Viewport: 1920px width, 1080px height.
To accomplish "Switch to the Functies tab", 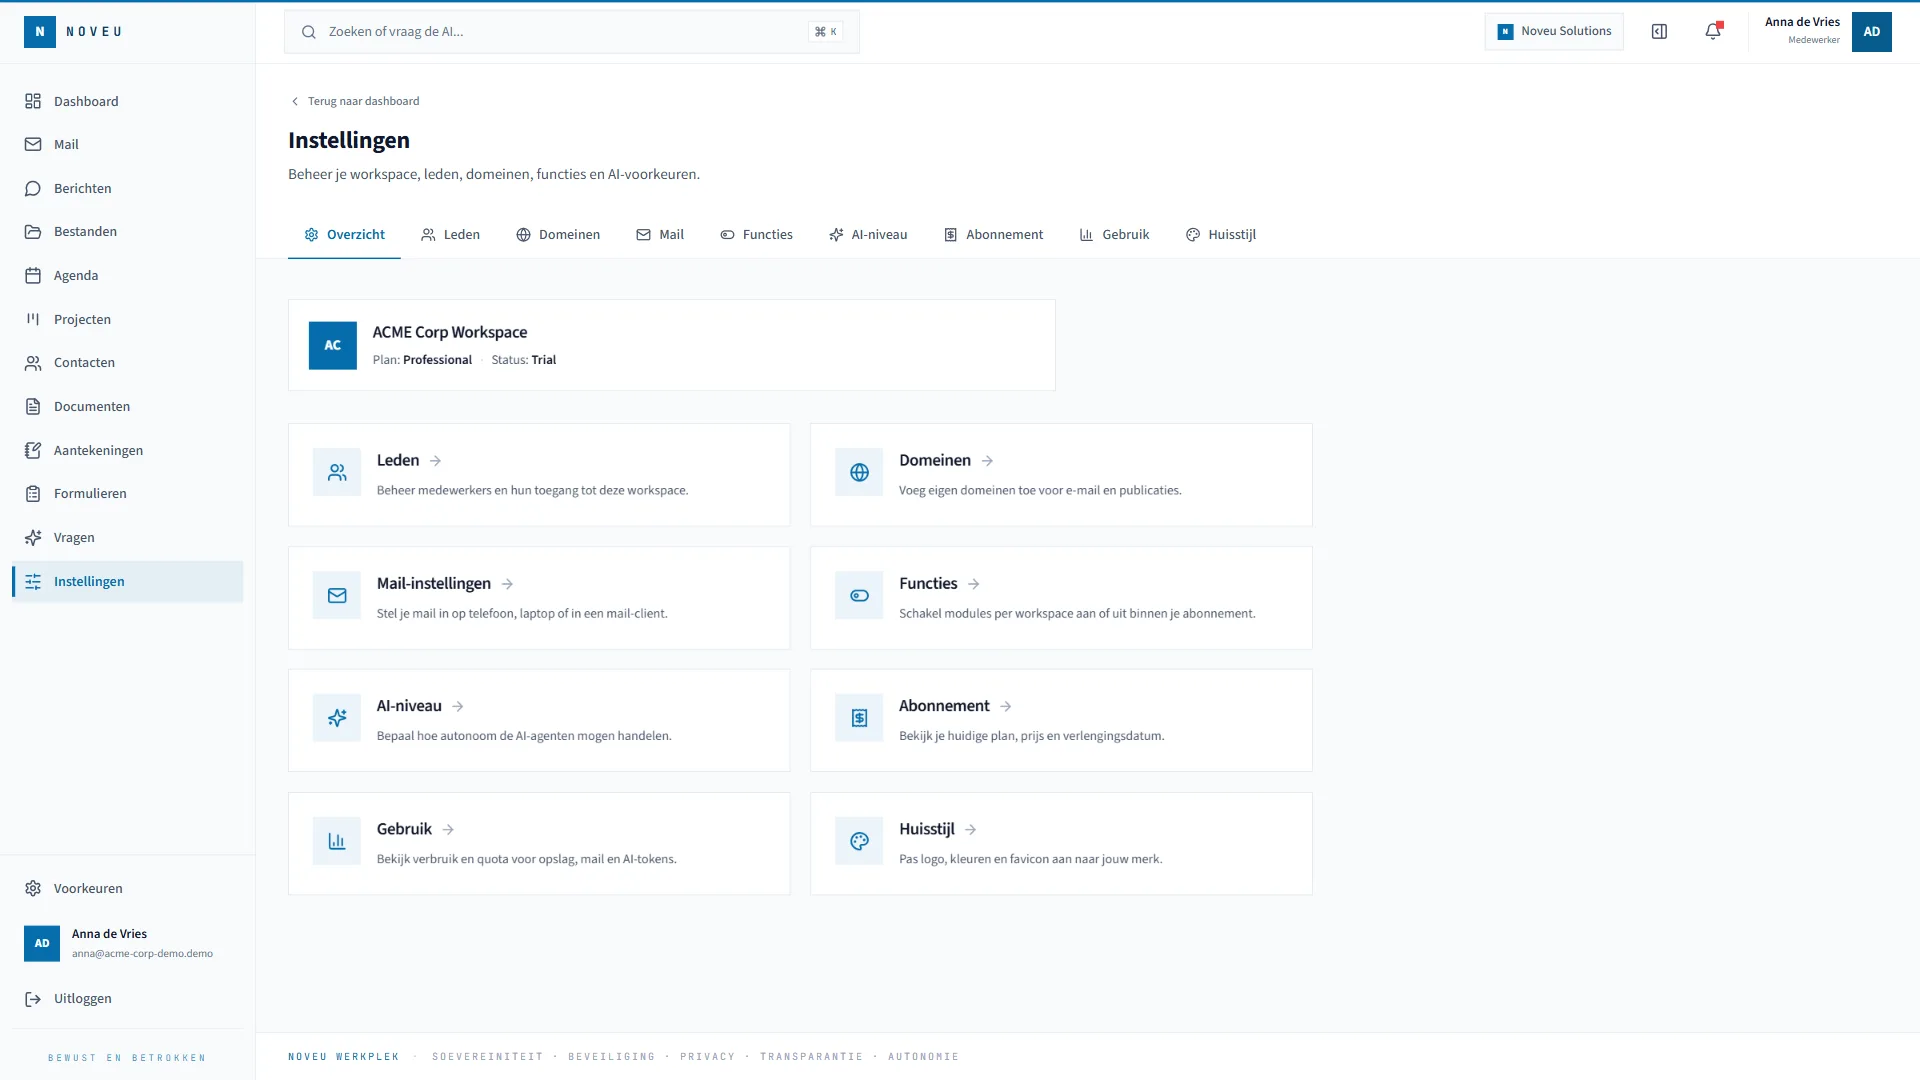I will (x=756, y=235).
